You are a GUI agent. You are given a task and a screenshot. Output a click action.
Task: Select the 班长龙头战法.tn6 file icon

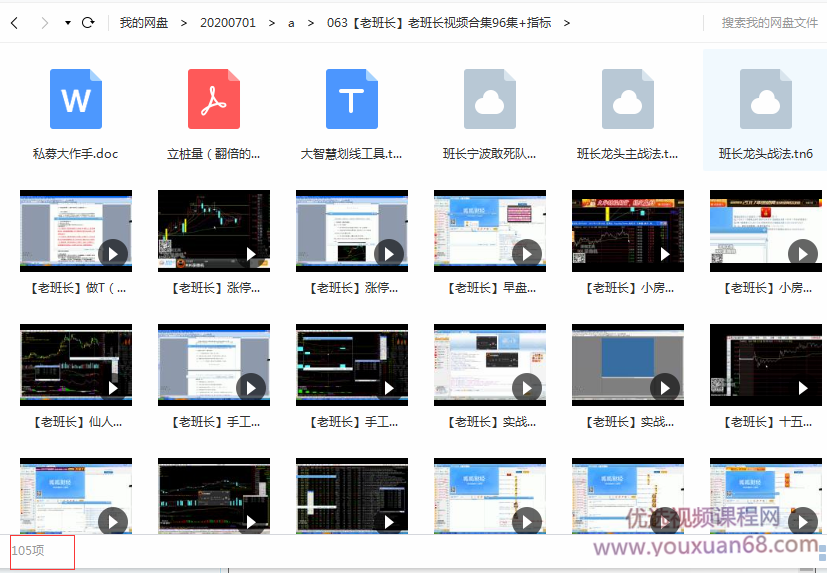[x=766, y=99]
